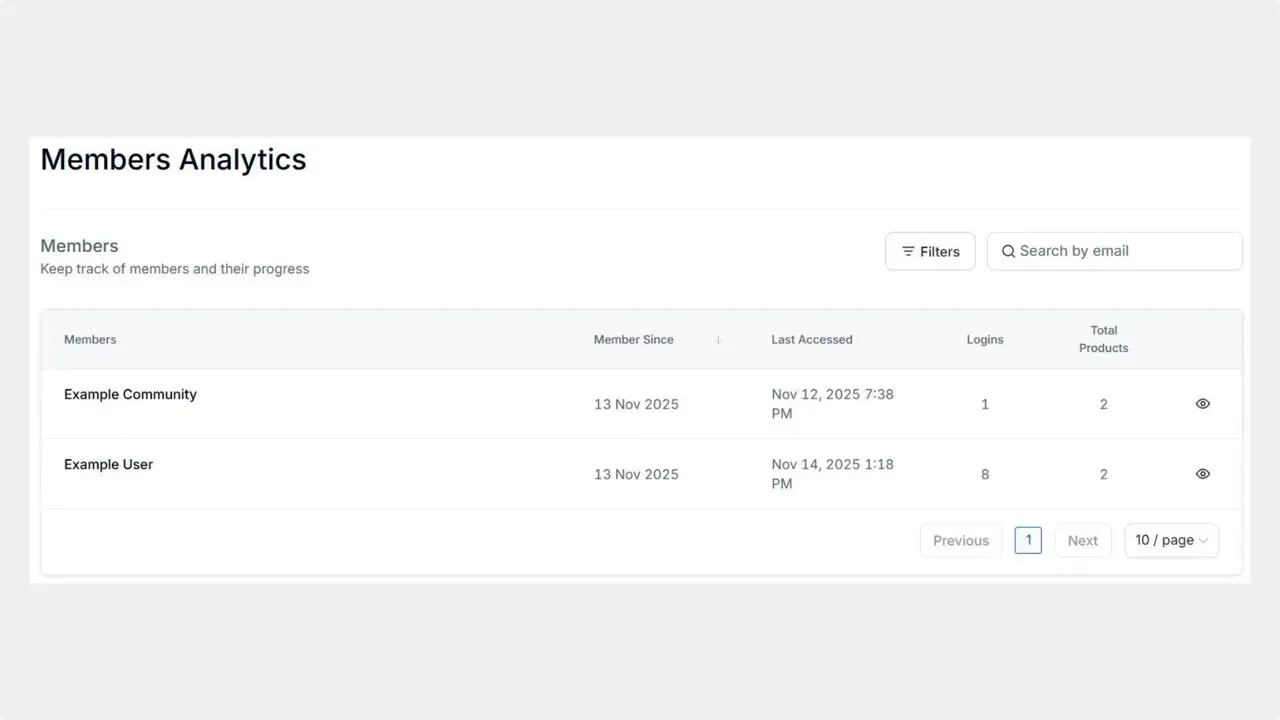Click the Members column header
The height and width of the screenshot is (720, 1280).
tap(90, 339)
